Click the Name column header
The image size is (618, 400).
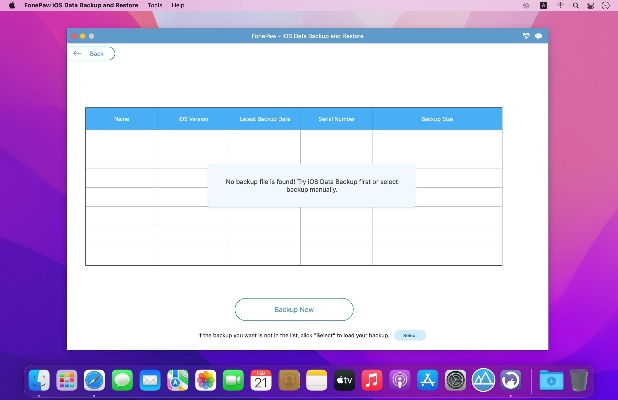pos(121,119)
